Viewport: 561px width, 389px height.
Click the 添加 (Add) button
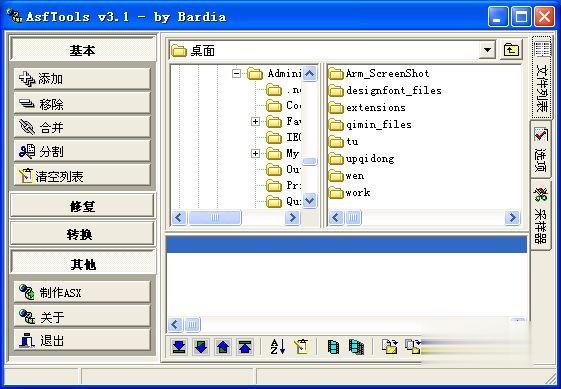tap(82, 78)
